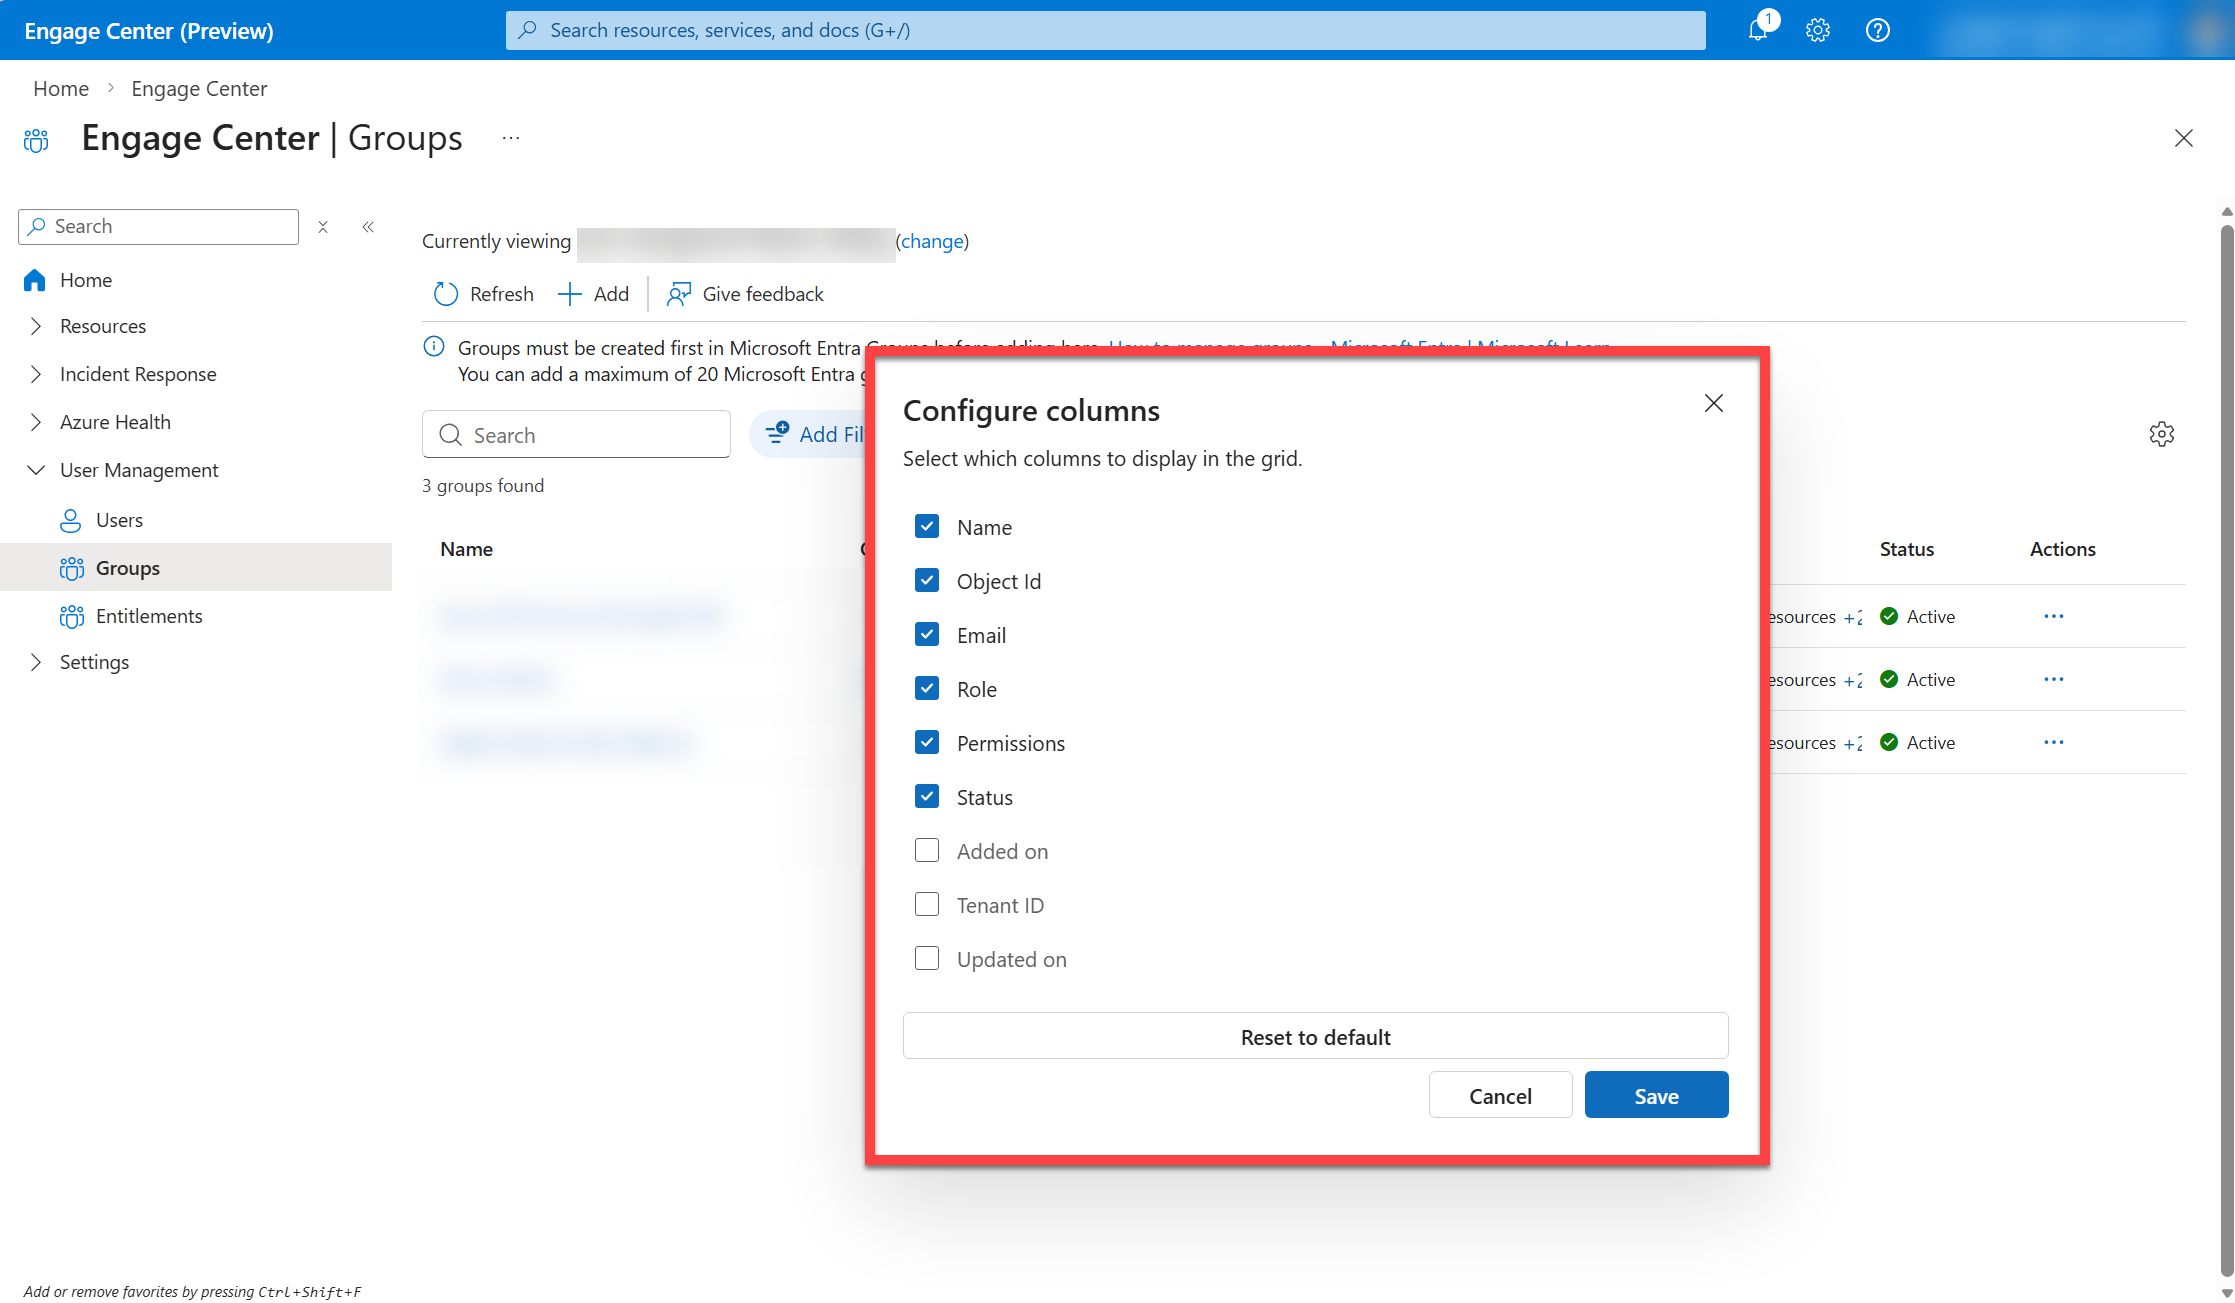Click the Add plus icon

coord(569,294)
